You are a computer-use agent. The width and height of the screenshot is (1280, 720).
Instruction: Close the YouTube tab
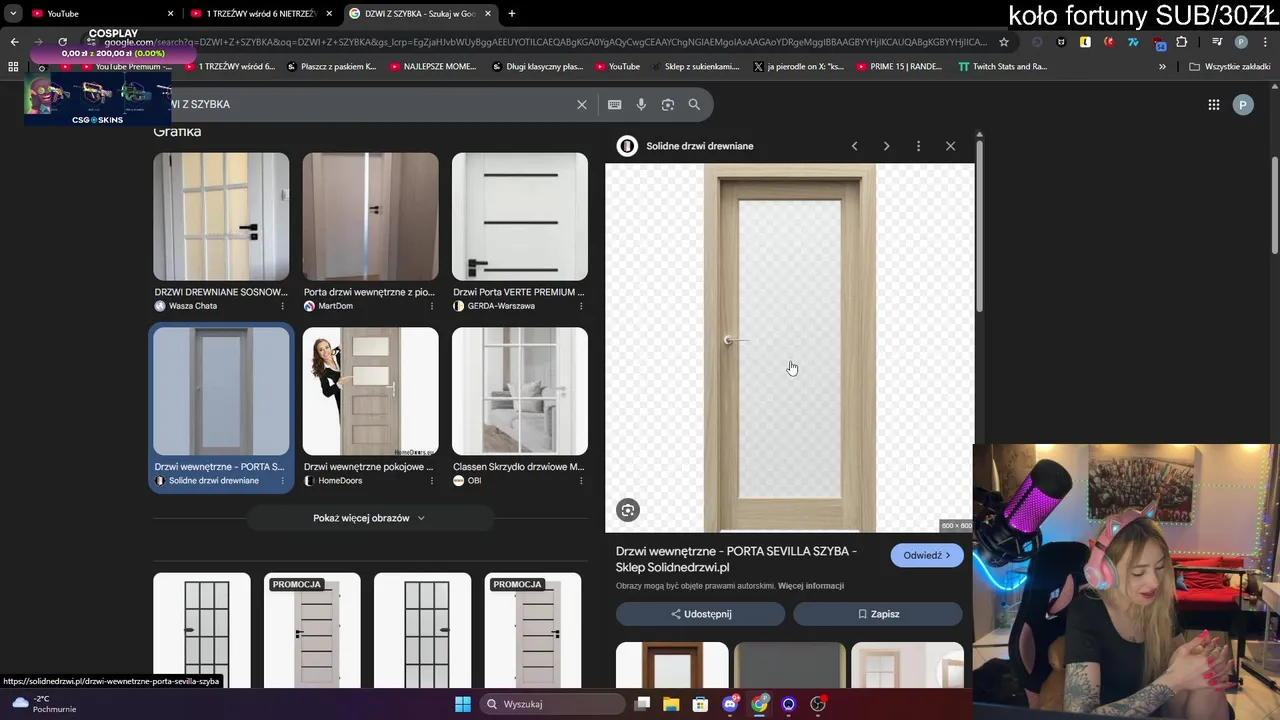click(170, 13)
